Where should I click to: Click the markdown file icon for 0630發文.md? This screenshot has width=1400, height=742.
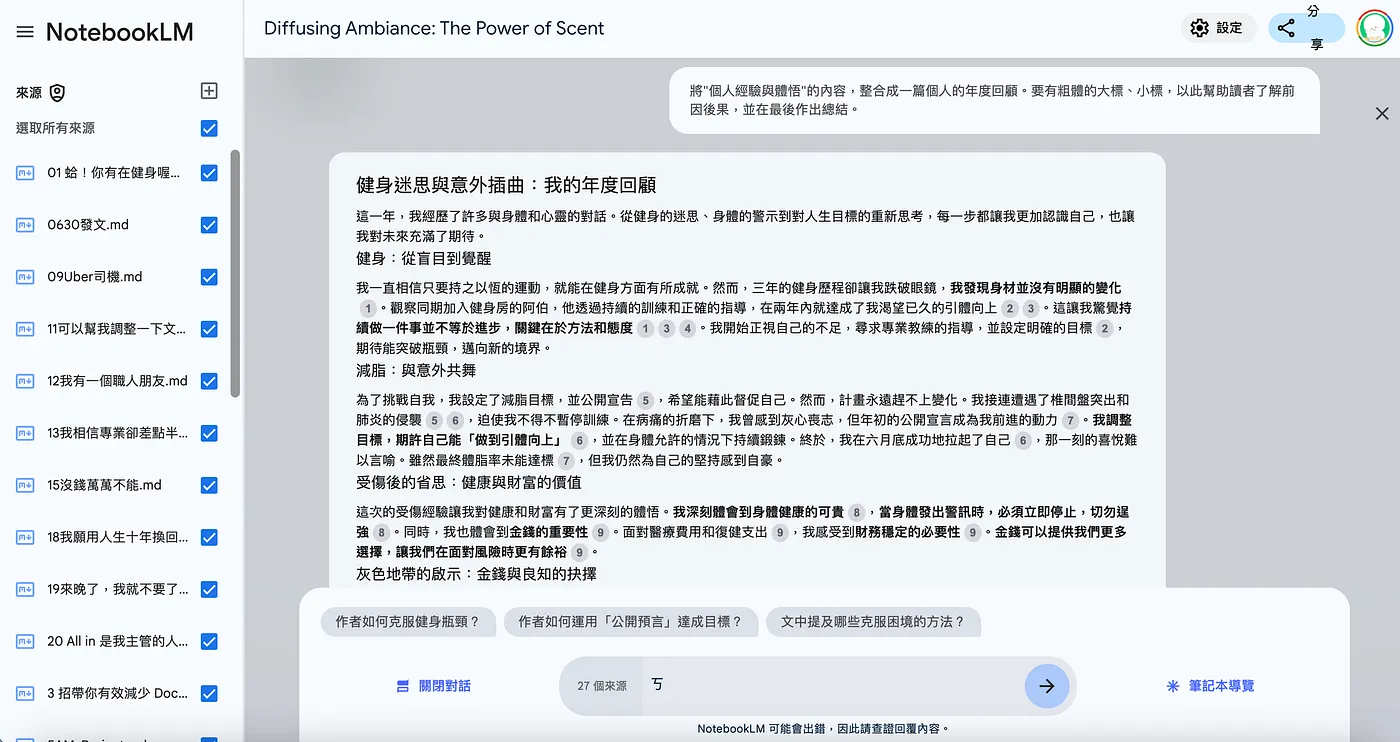(x=25, y=225)
